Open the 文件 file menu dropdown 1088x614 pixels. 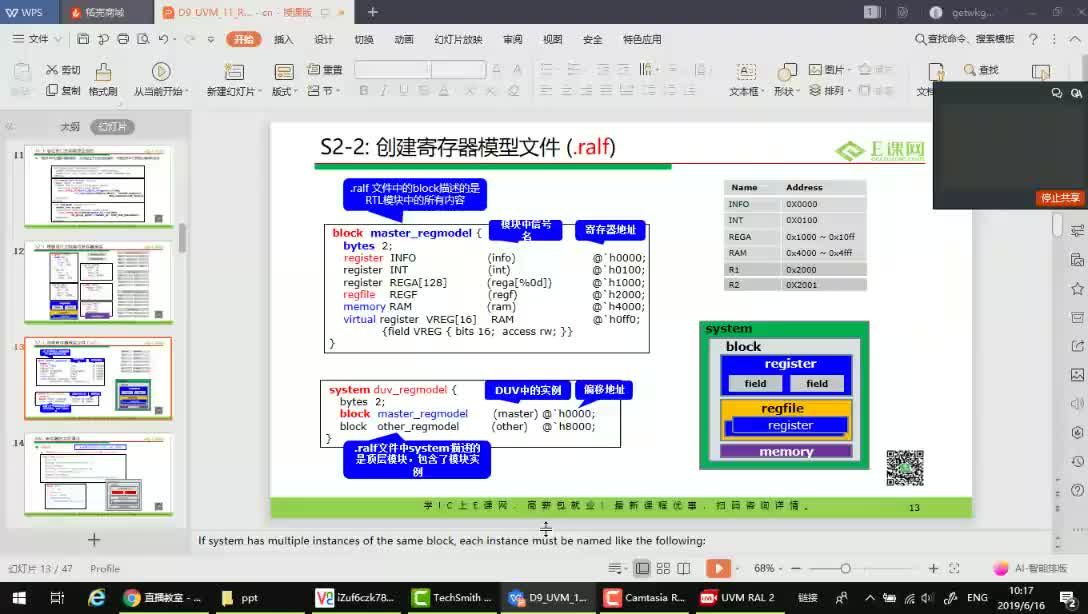coord(37,39)
